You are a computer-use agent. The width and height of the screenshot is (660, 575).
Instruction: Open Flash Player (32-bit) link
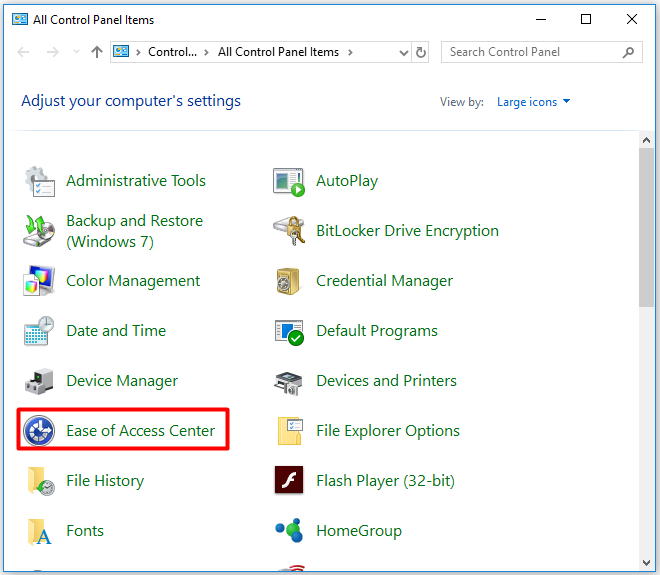tap(385, 481)
